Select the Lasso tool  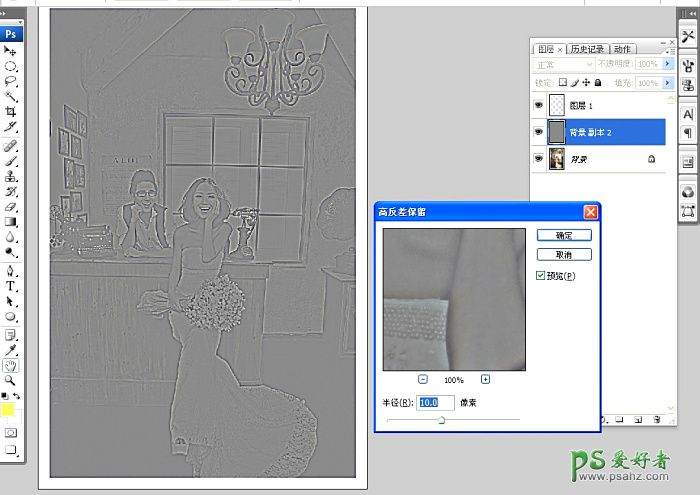click(x=11, y=81)
